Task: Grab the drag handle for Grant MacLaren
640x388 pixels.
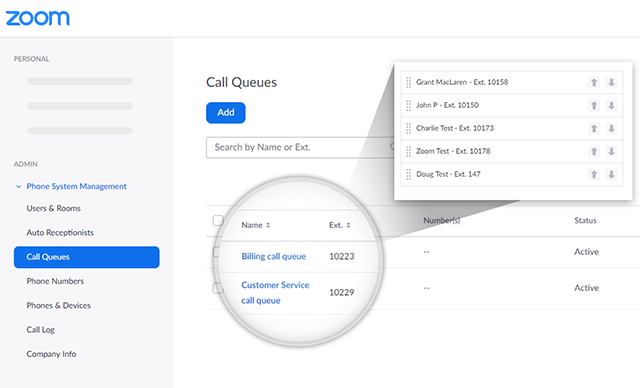Action: (408, 82)
